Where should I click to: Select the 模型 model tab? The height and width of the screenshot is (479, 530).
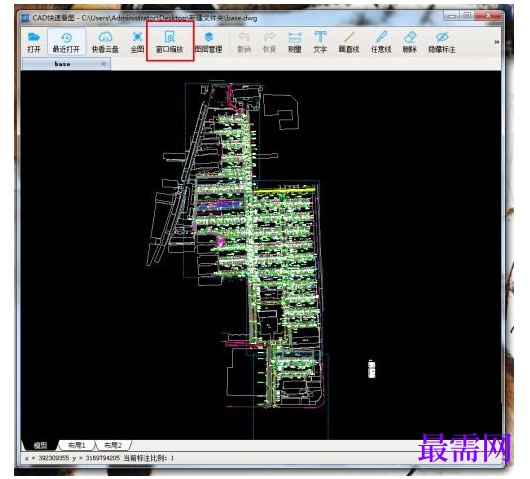coord(41,445)
